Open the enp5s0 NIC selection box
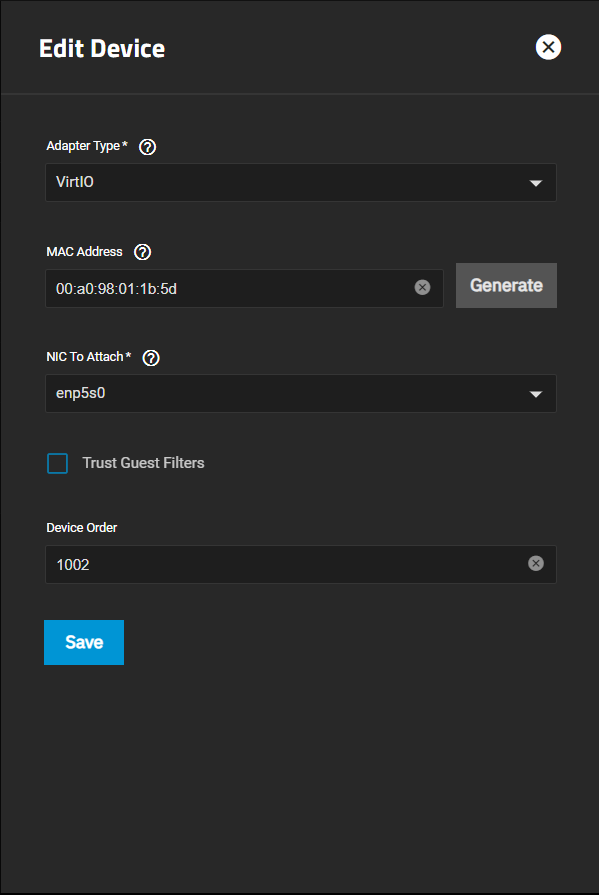This screenshot has width=599, height=895. [301, 393]
